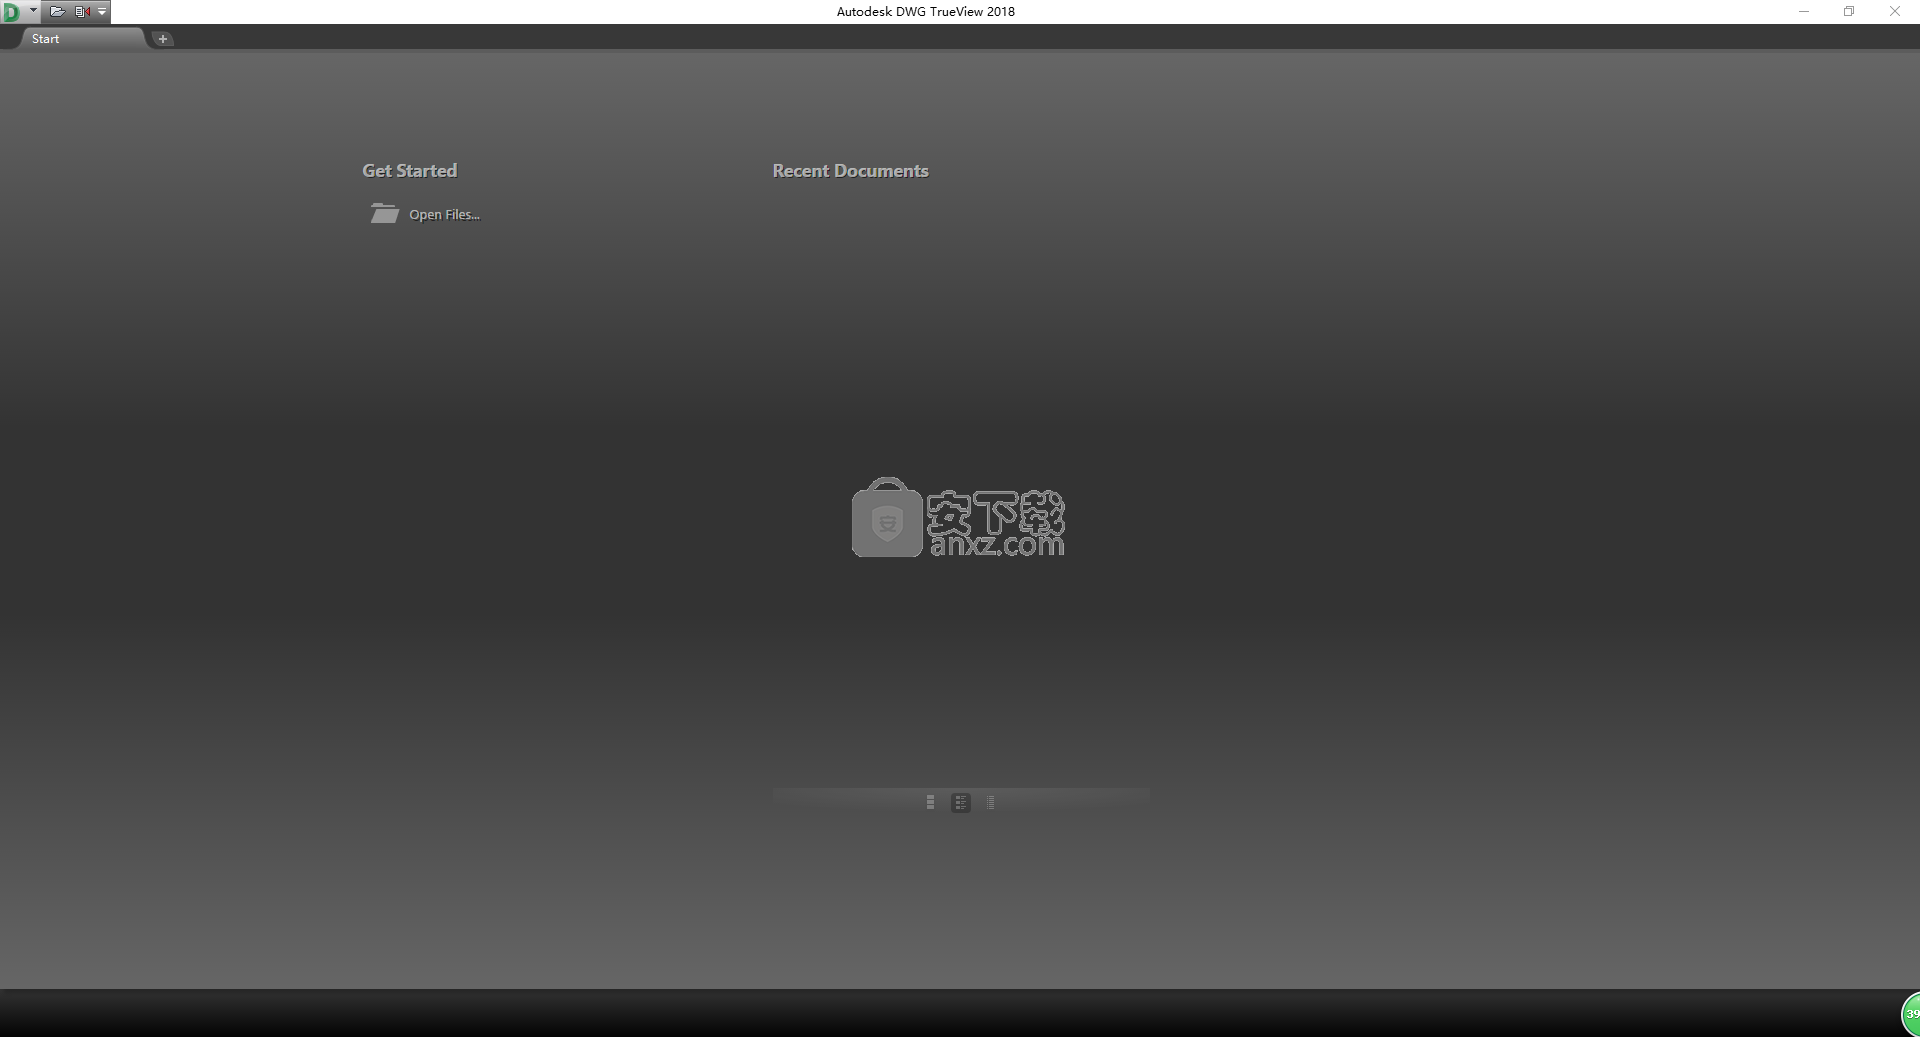Launch DWG Convert from quick access toolbar
This screenshot has height=1037, width=1920.
(82, 11)
